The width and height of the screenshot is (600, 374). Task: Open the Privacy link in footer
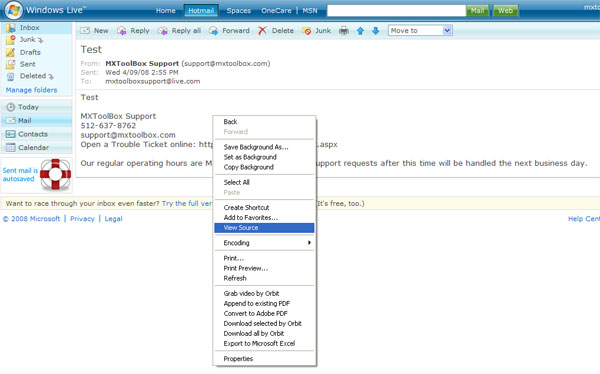[x=82, y=219]
